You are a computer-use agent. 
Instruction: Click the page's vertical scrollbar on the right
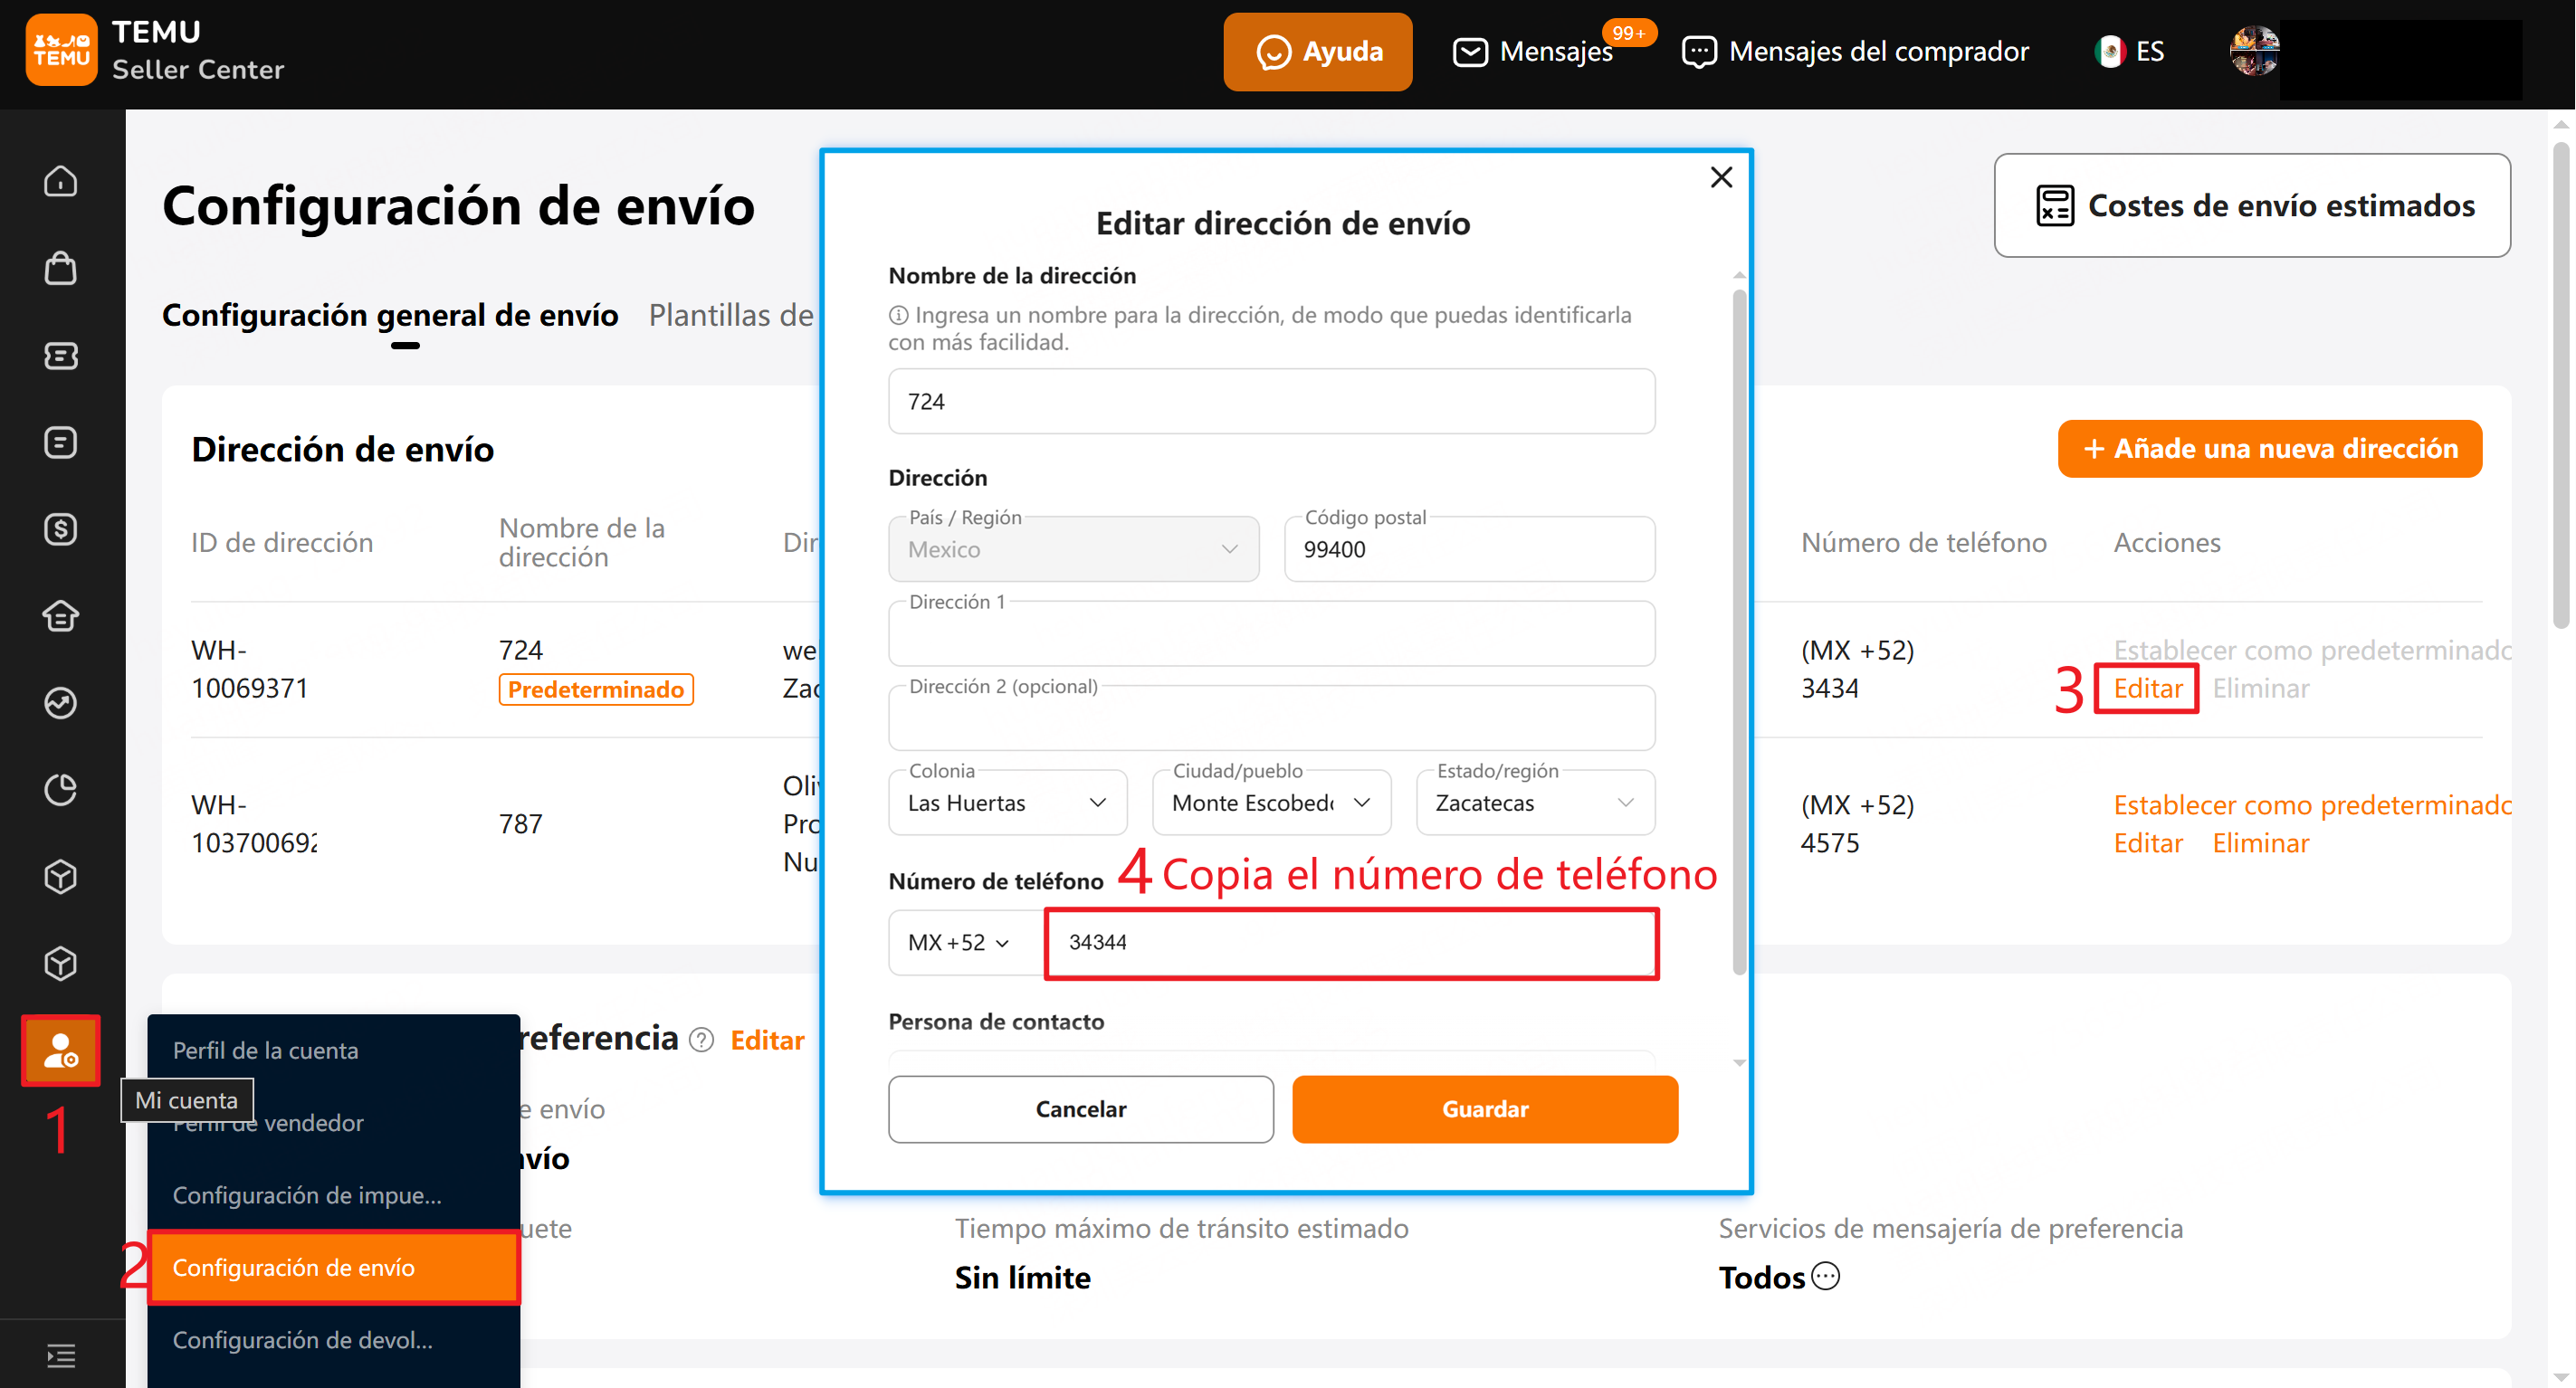pos(2560,385)
